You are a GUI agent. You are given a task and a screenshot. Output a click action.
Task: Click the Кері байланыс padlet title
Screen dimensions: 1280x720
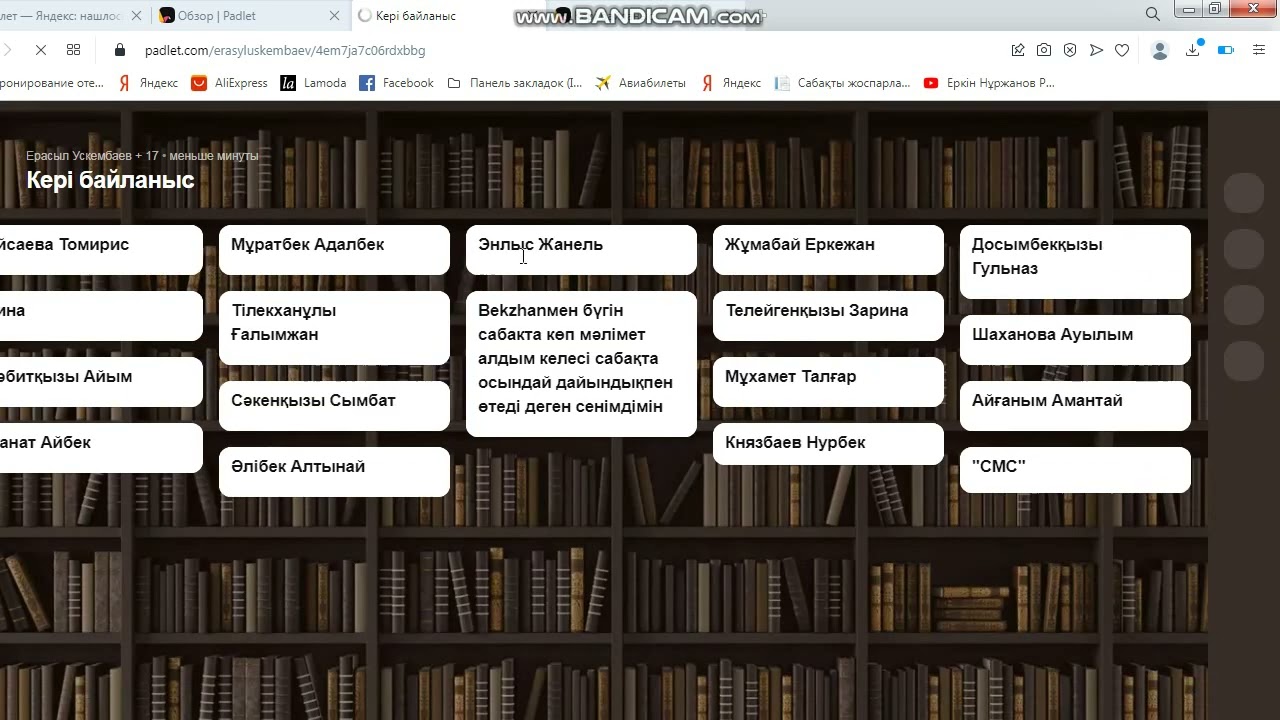pyautogui.click(x=110, y=180)
